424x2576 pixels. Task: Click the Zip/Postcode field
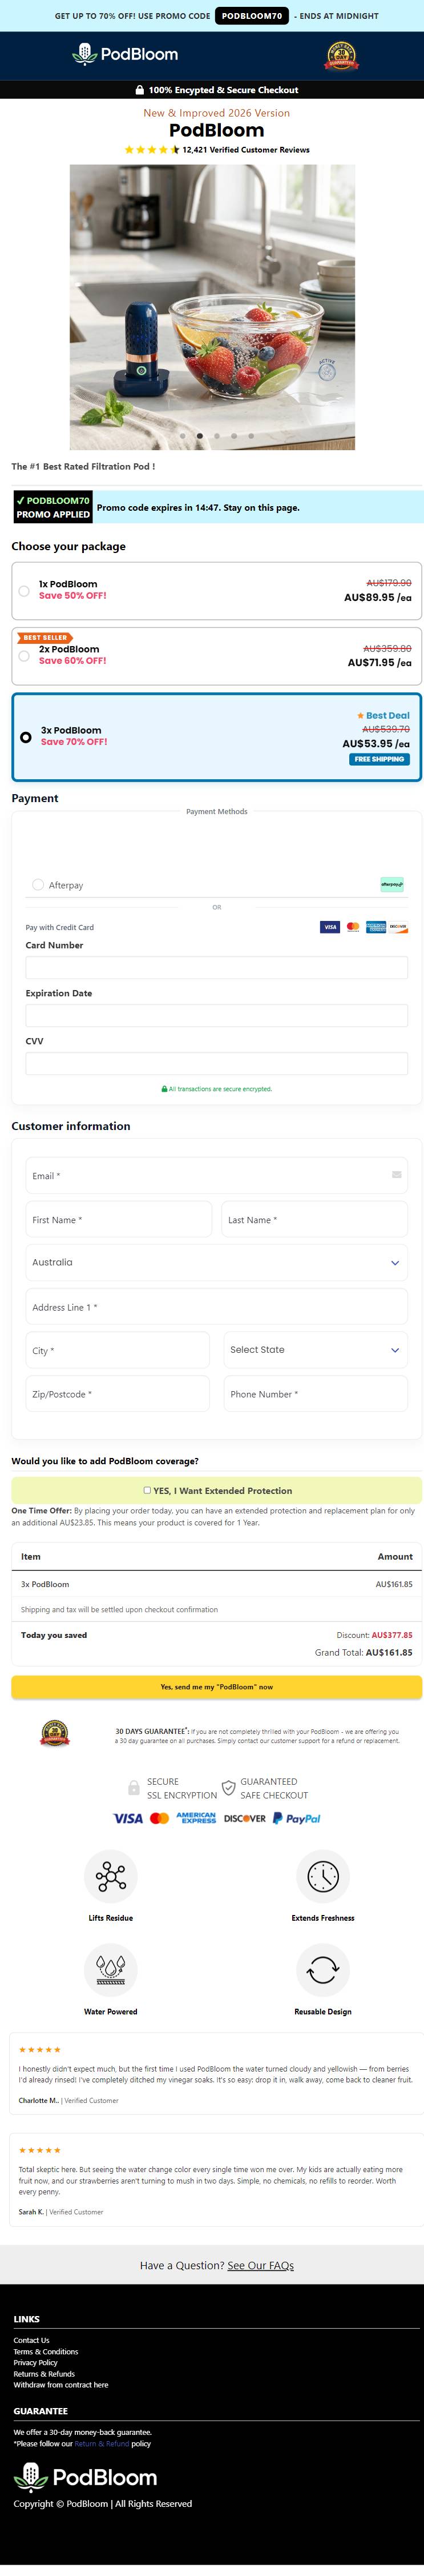coord(118,1393)
